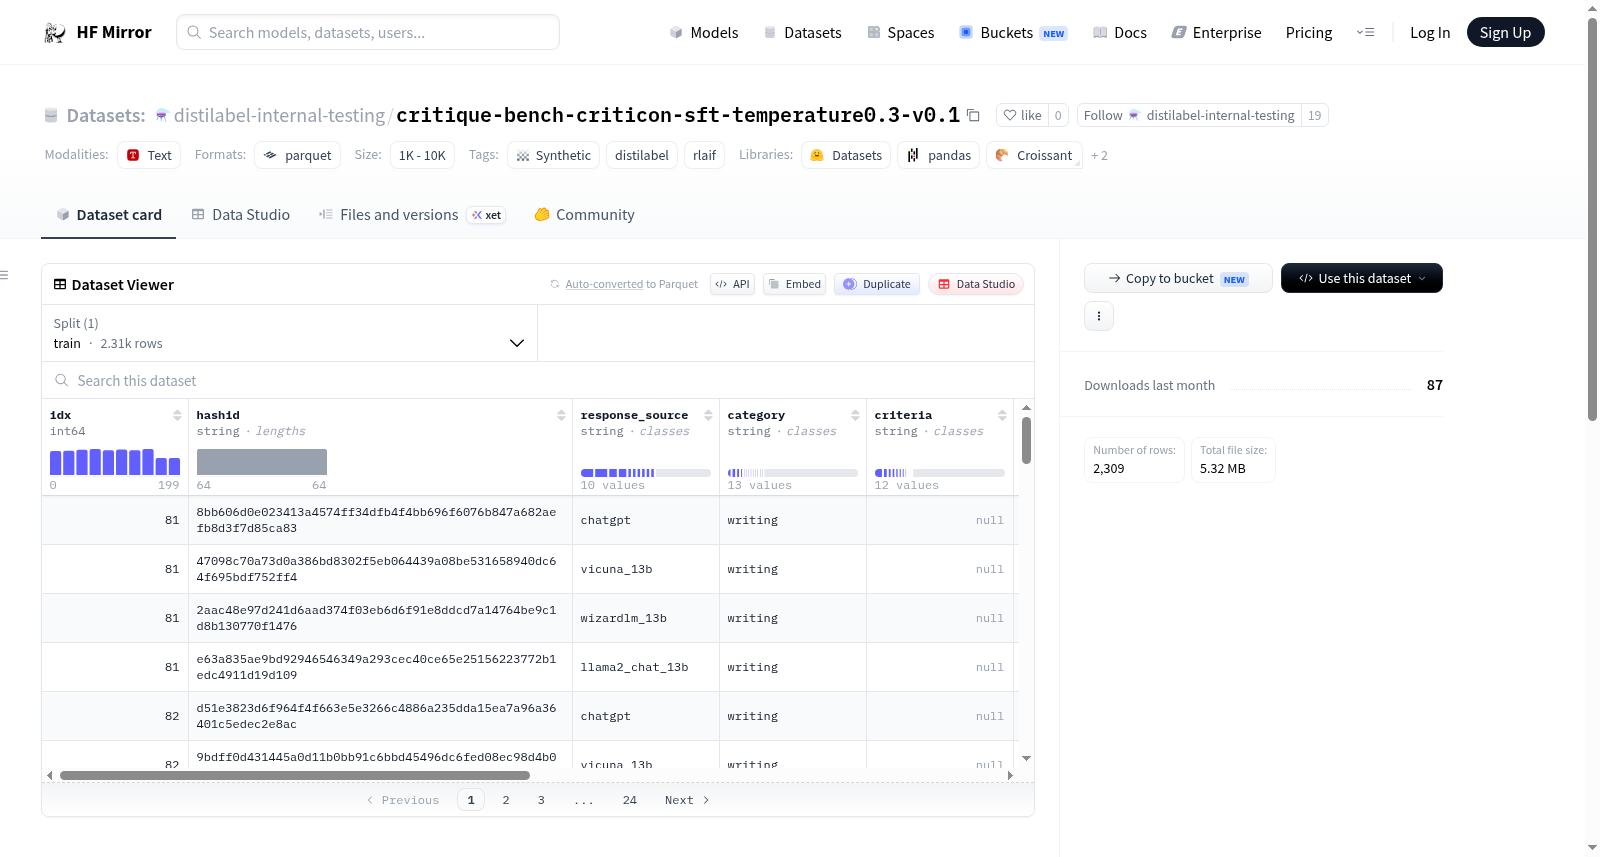Image resolution: width=1600 pixels, height=857 pixels.
Task: Open the three-dot options menu
Action: pos(1099,316)
